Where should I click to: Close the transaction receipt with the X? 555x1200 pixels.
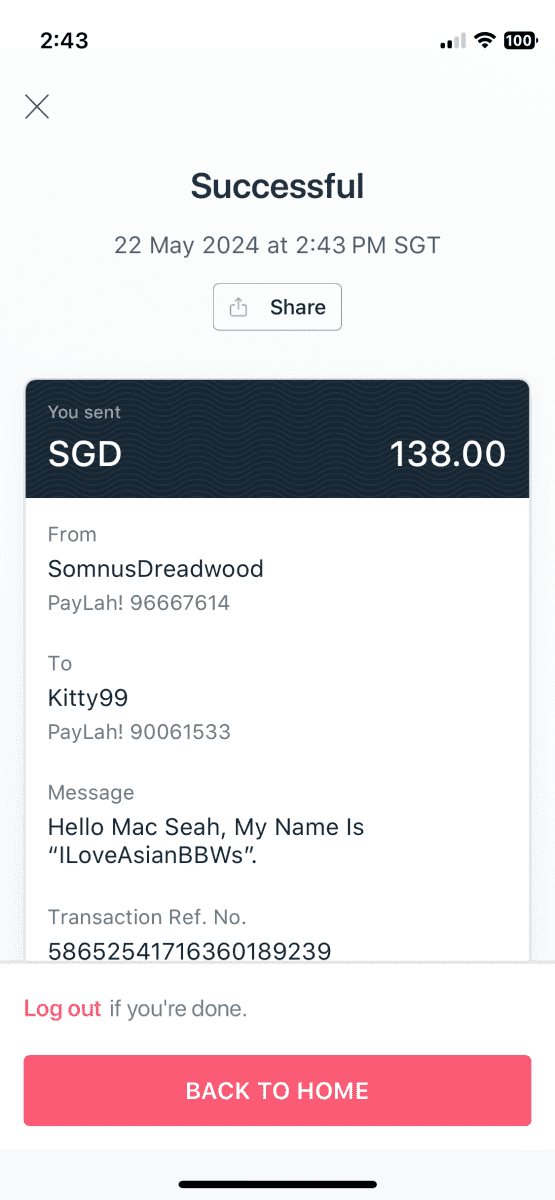pyautogui.click(x=37, y=107)
